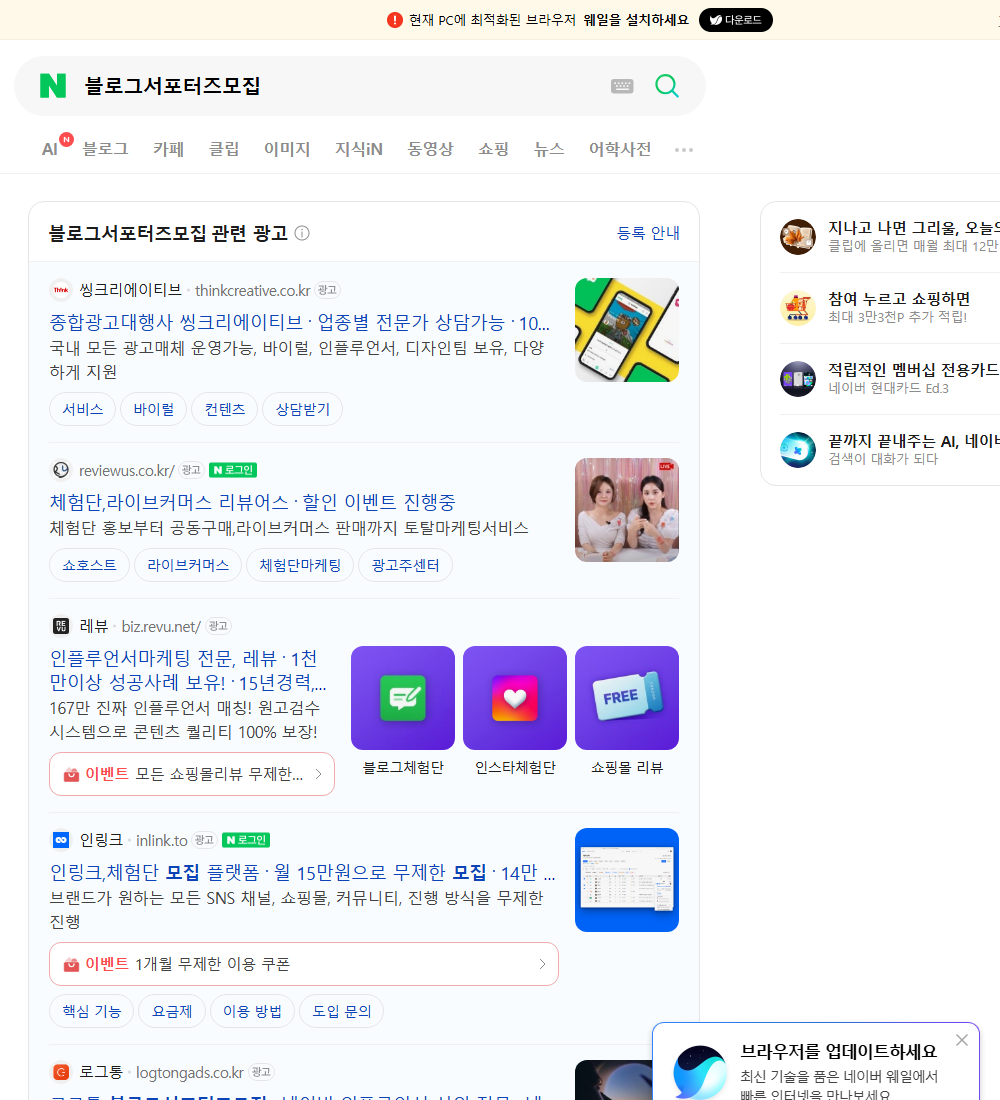Open the inlink.to URL text
The width and height of the screenshot is (1000, 1100).
pos(161,840)
